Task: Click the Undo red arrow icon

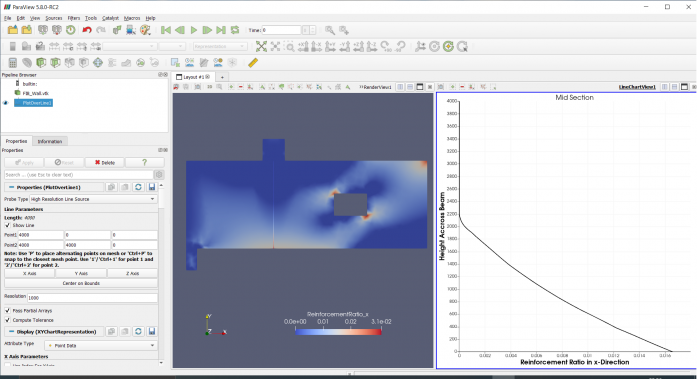Action: [x=87, y=30]
